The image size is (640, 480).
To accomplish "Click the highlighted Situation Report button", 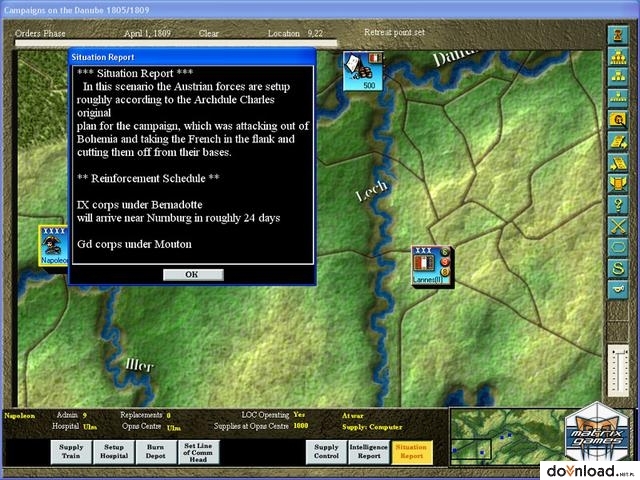I will point(411,451).
